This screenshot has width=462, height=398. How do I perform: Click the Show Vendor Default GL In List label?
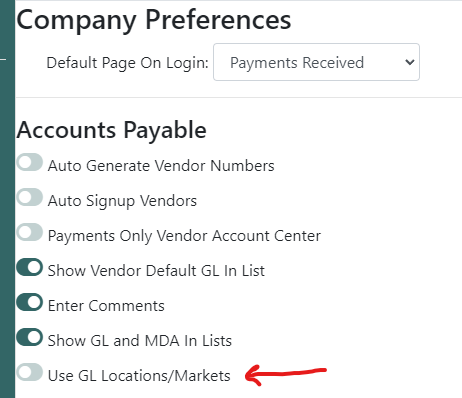156,271
